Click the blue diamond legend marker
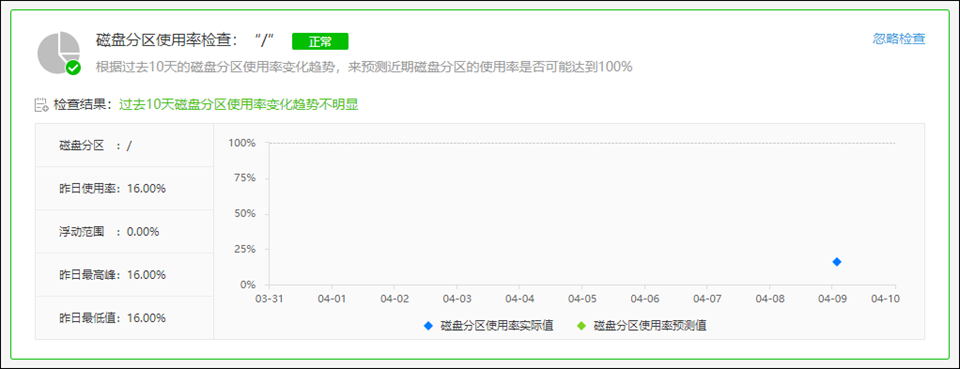Viewport: 960px width, 369px height. click(x=428, y=326)
